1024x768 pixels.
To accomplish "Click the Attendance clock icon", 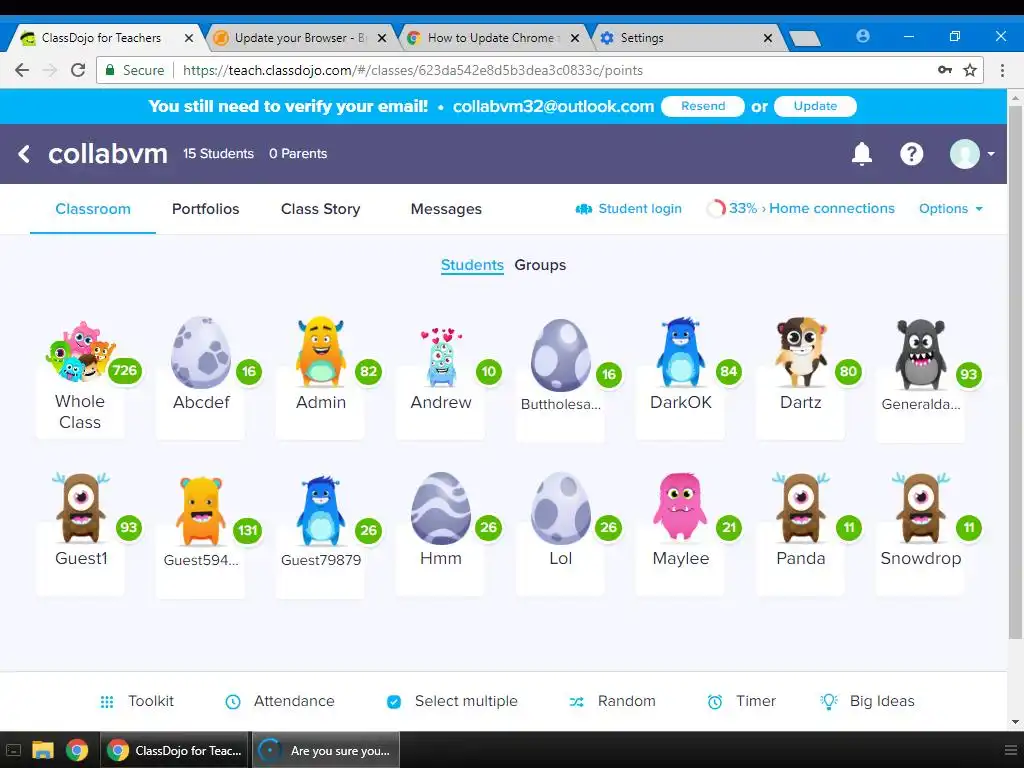I will [x=233, y=701].
